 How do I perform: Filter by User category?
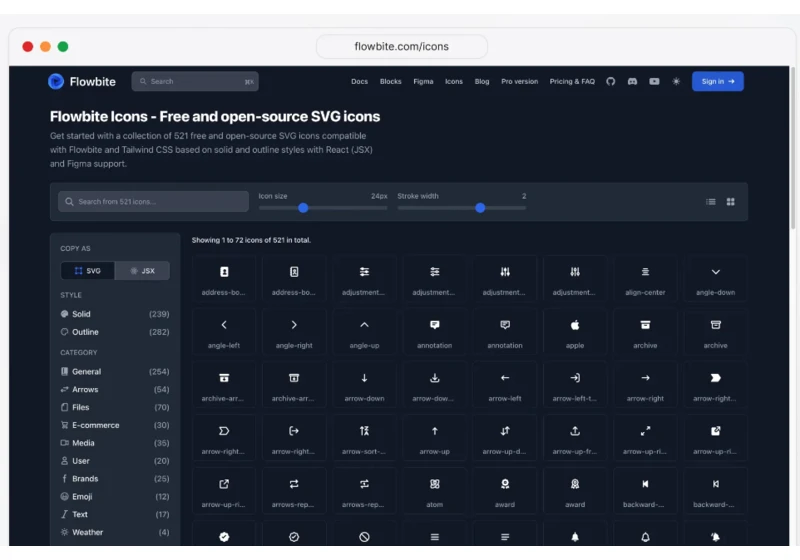point(115,461)
